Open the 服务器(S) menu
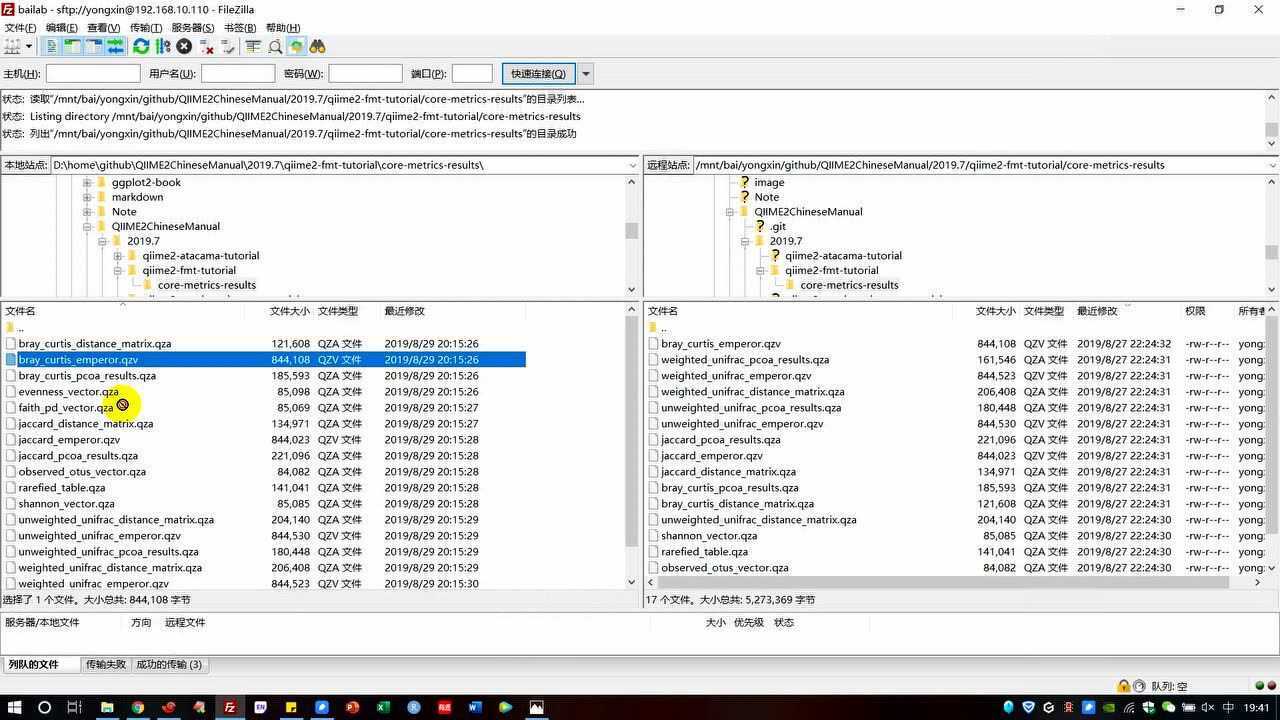Image resolution: width=1280 pixels, height=720 pixels. [x=193, y=27]
